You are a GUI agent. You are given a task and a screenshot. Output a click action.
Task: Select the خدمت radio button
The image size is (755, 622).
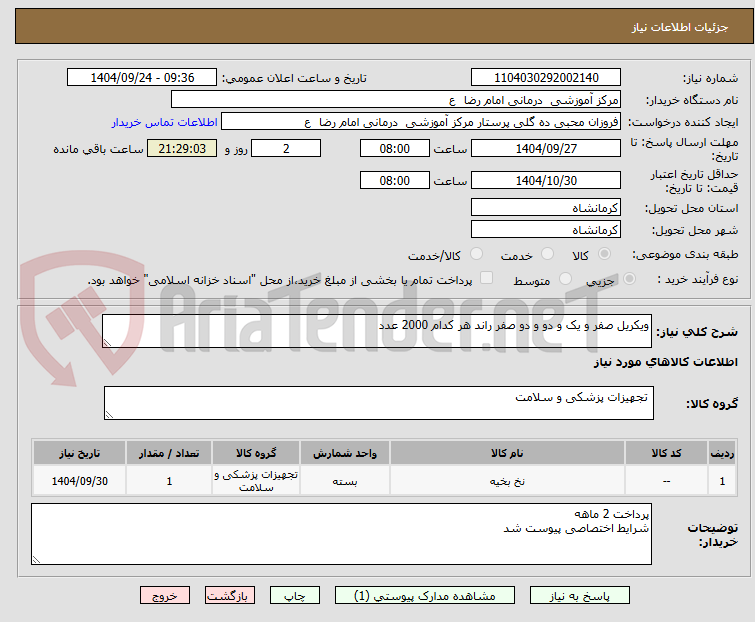[547, 254]
